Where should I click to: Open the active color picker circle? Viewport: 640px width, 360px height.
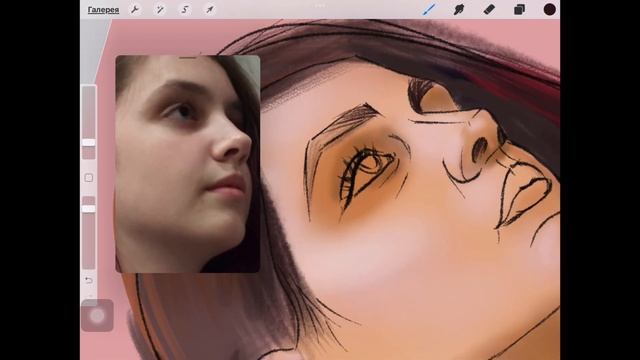549,9
